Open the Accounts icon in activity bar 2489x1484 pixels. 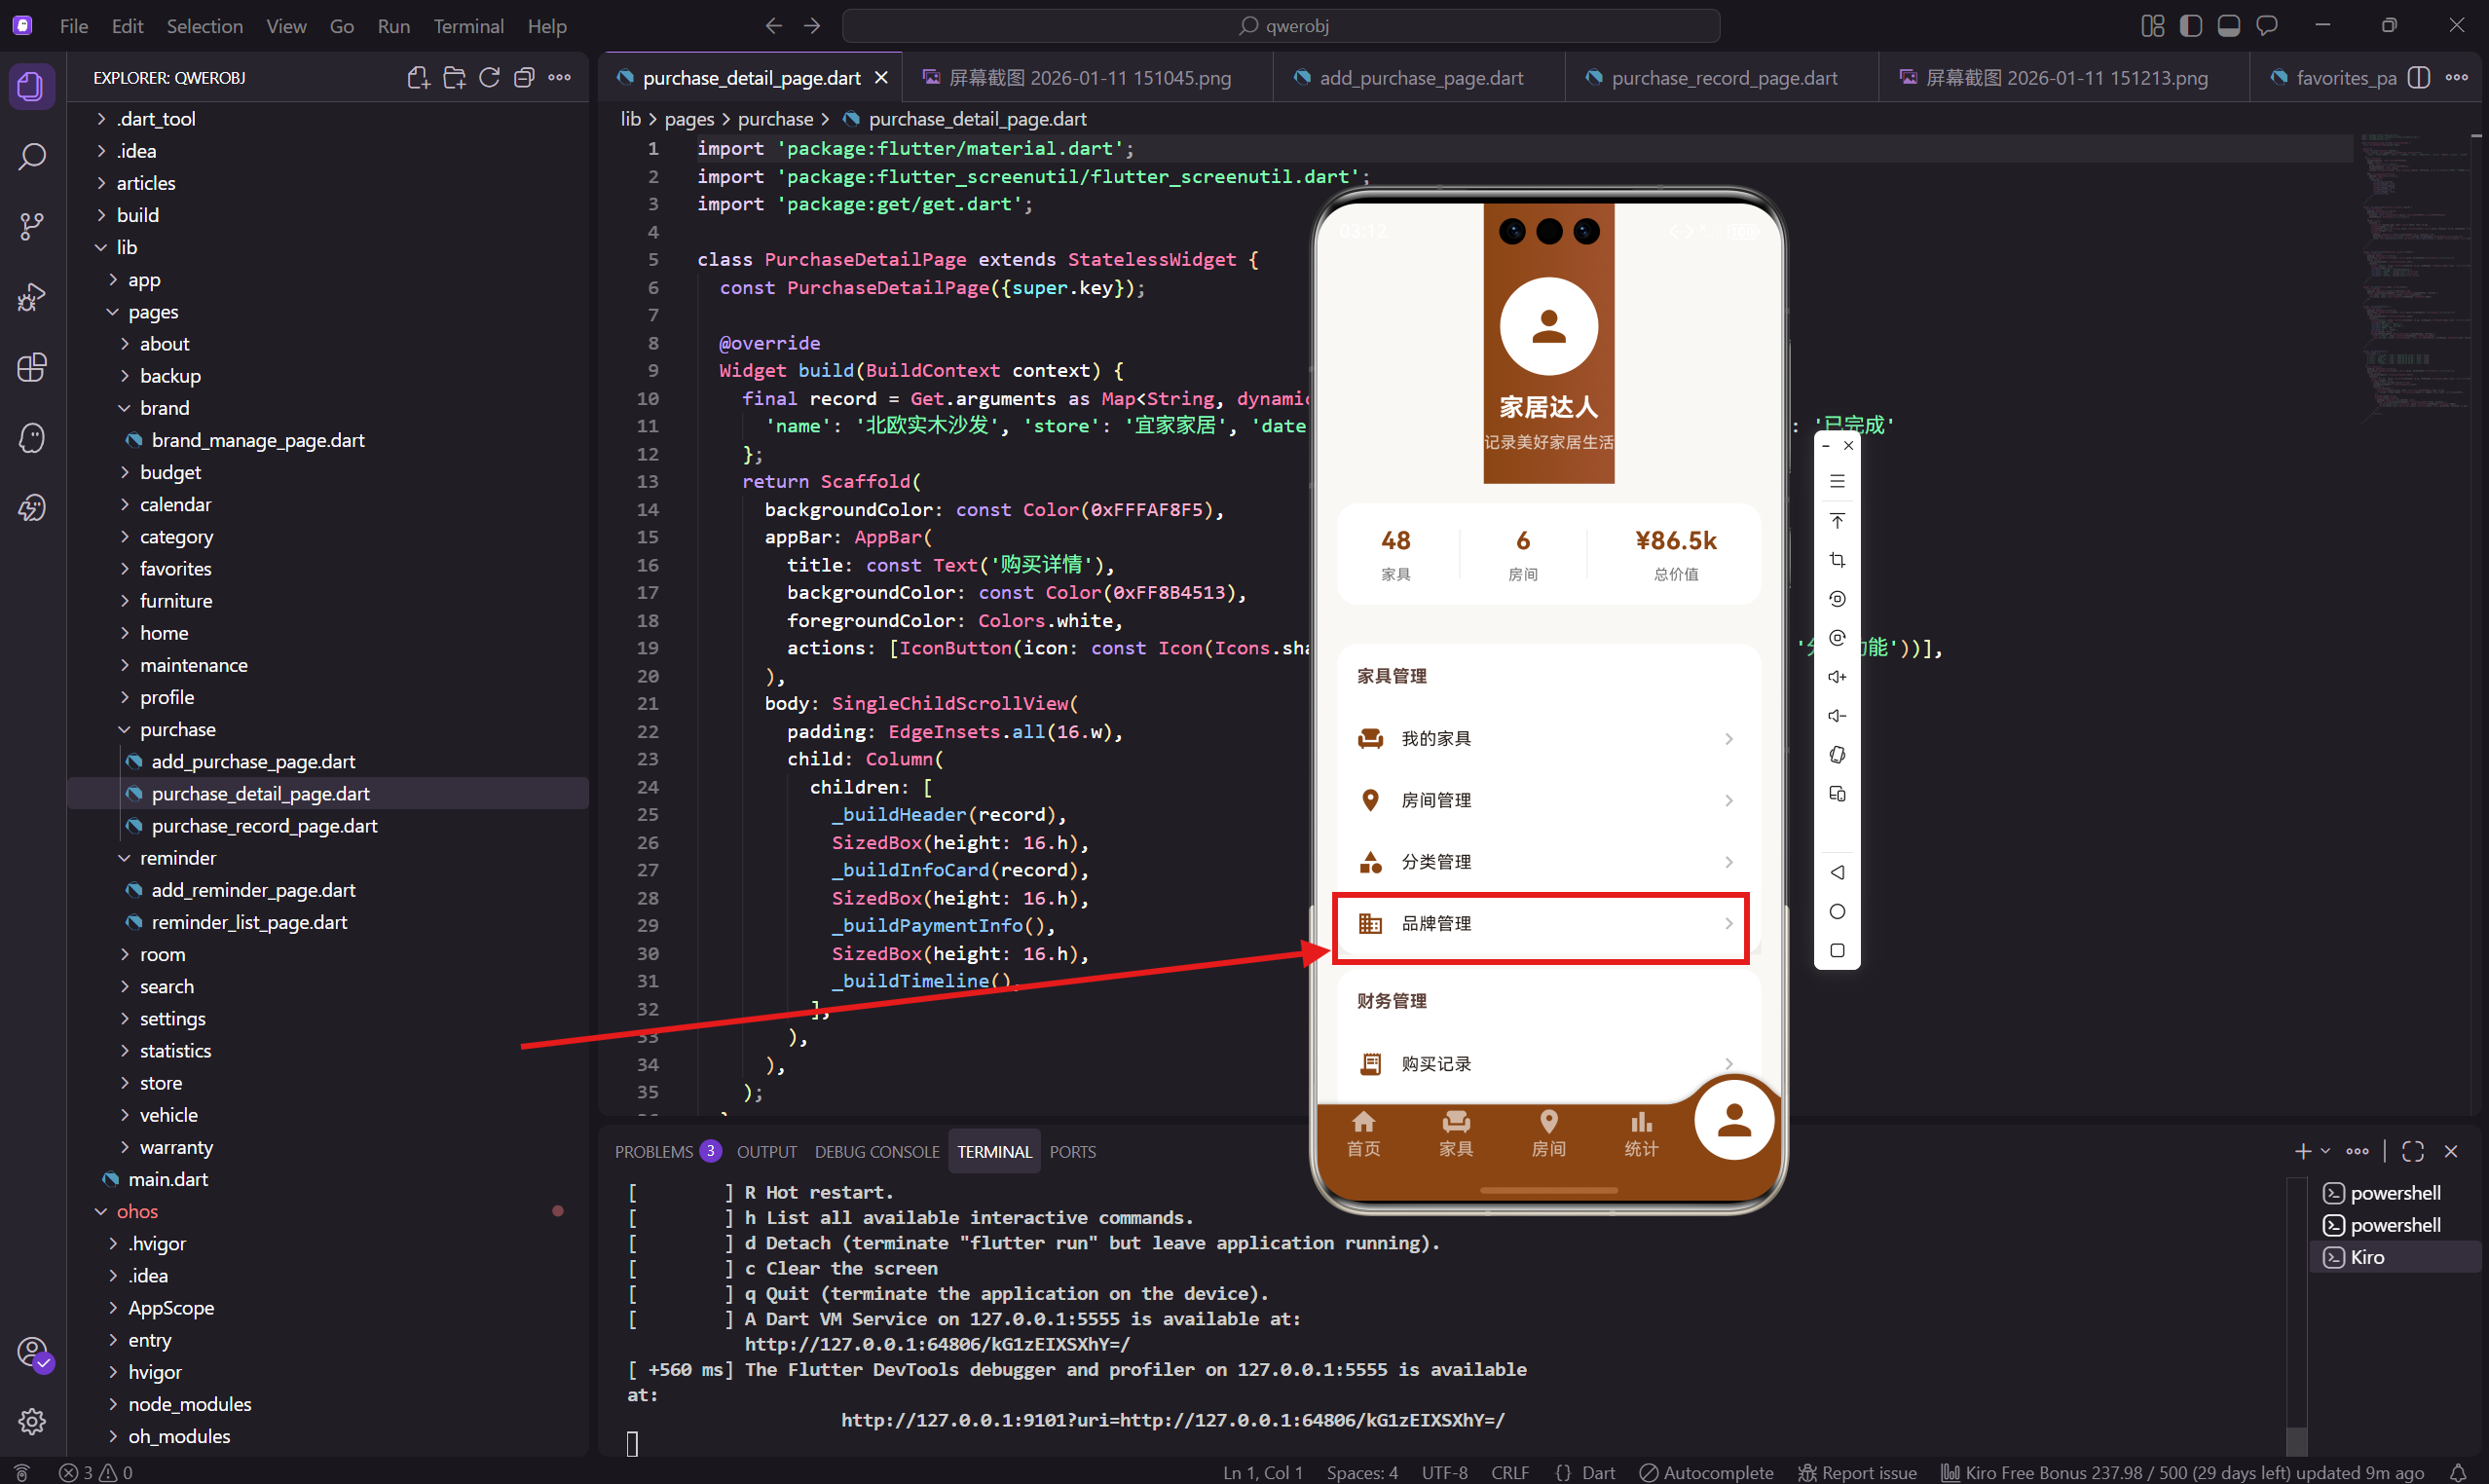32,1352
